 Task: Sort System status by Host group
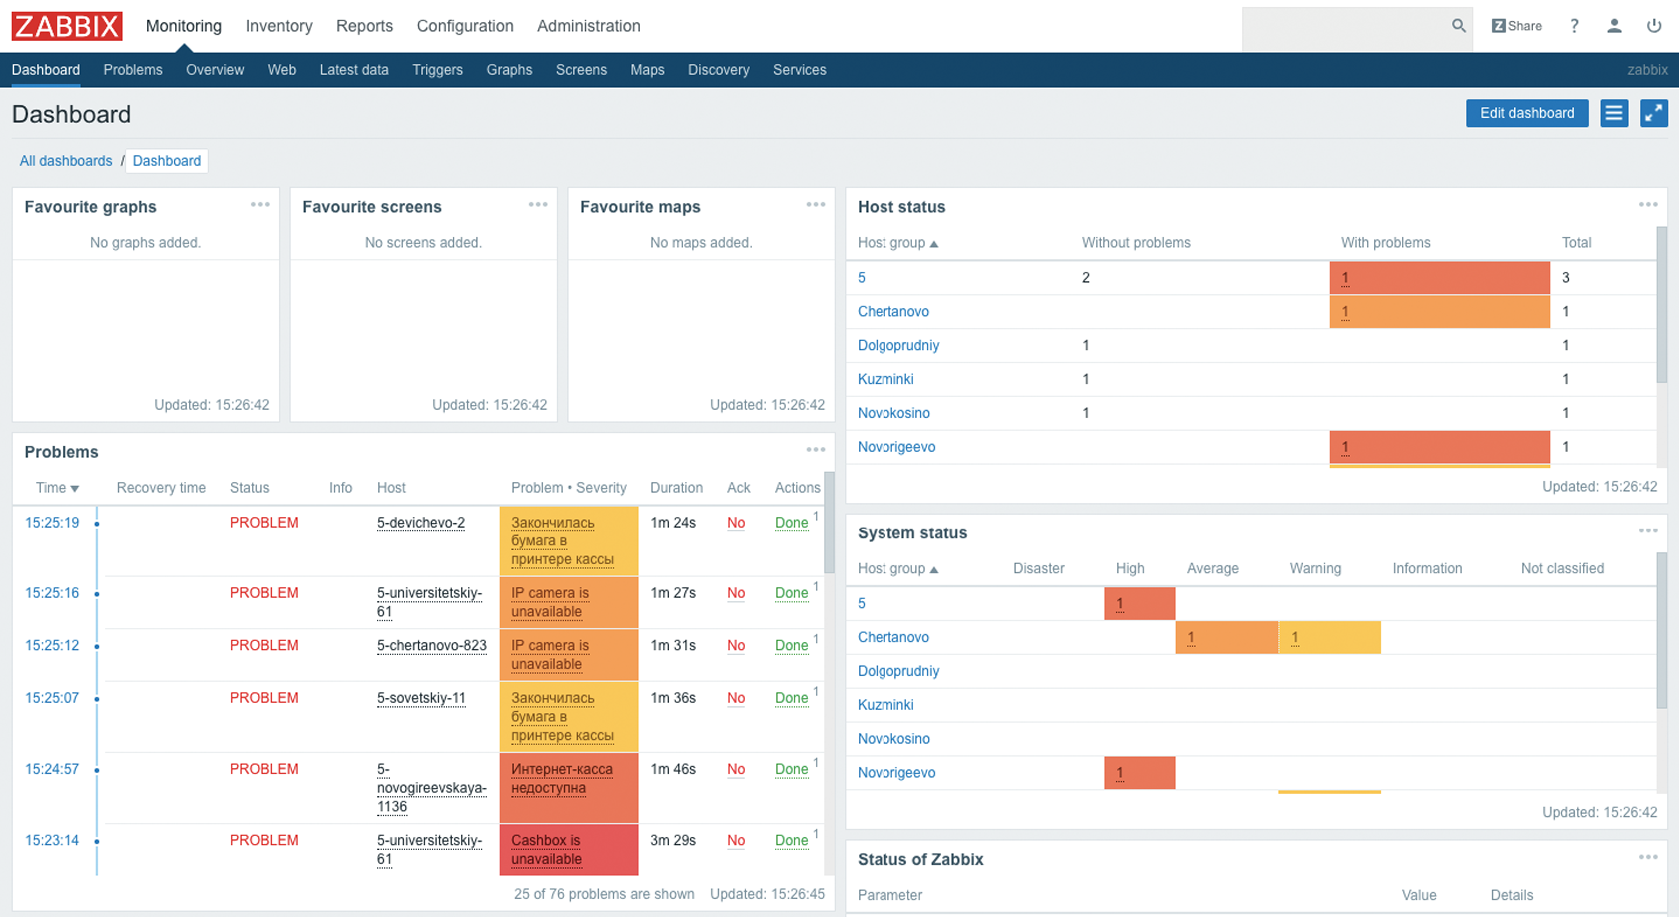click(898, 569)
